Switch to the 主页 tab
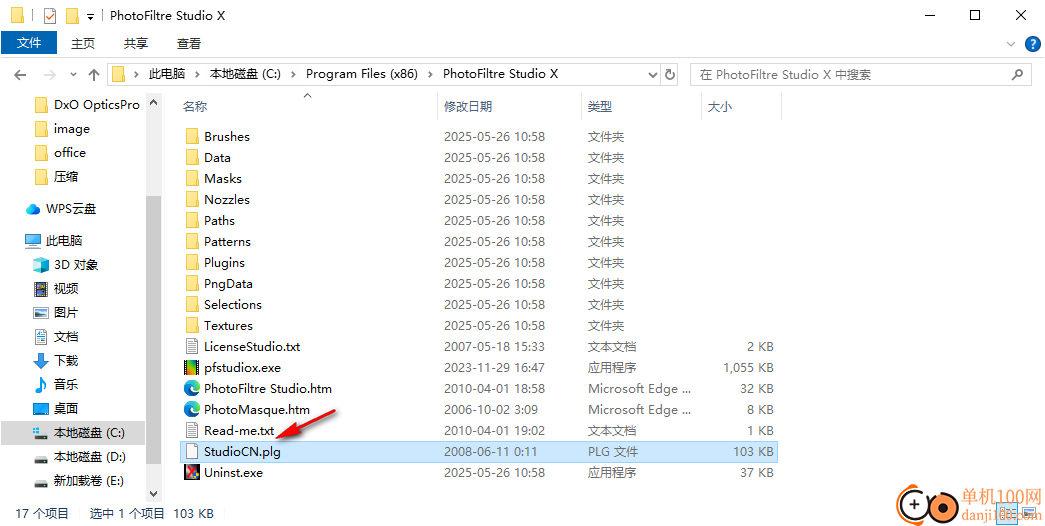This screenshot has width=1045, height=526. [83, 43]
